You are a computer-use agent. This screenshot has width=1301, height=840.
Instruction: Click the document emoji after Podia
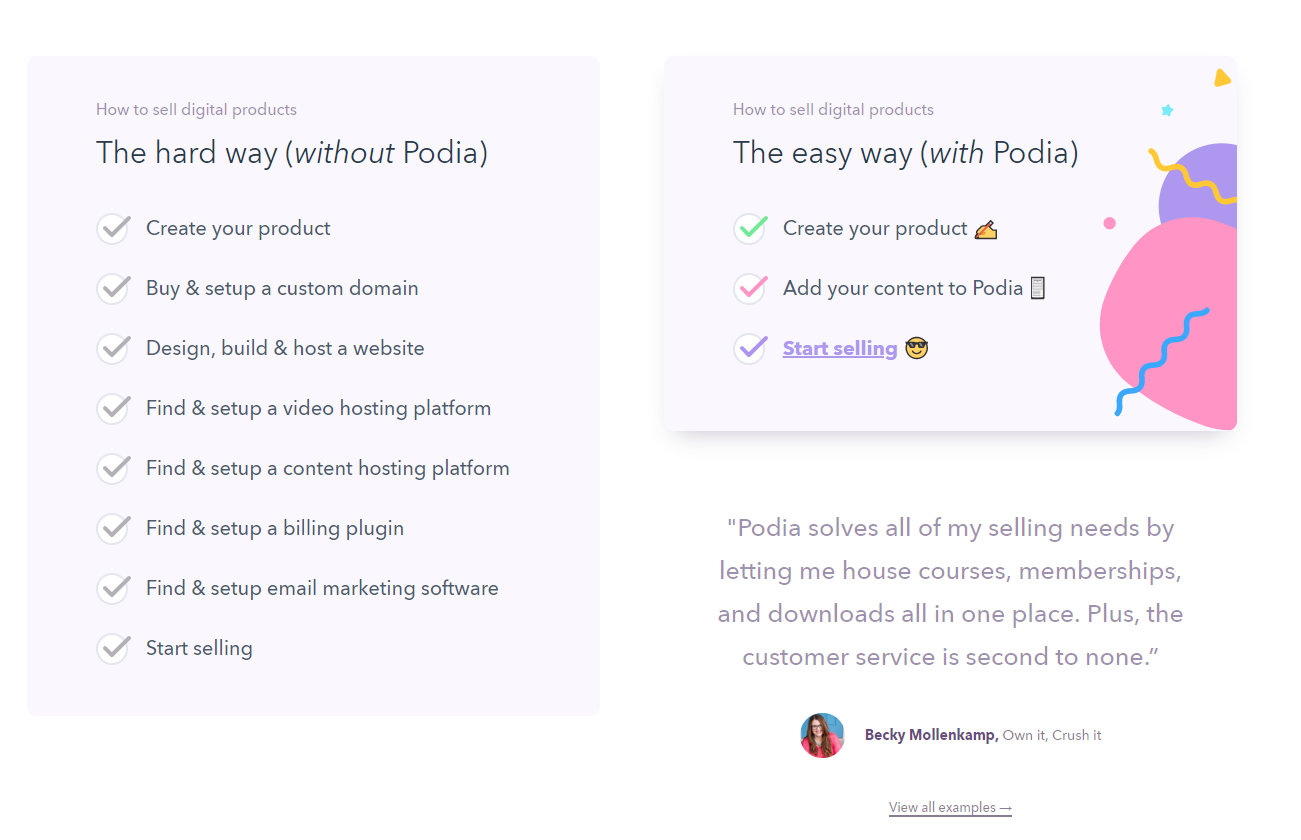tap(1038, 288)
